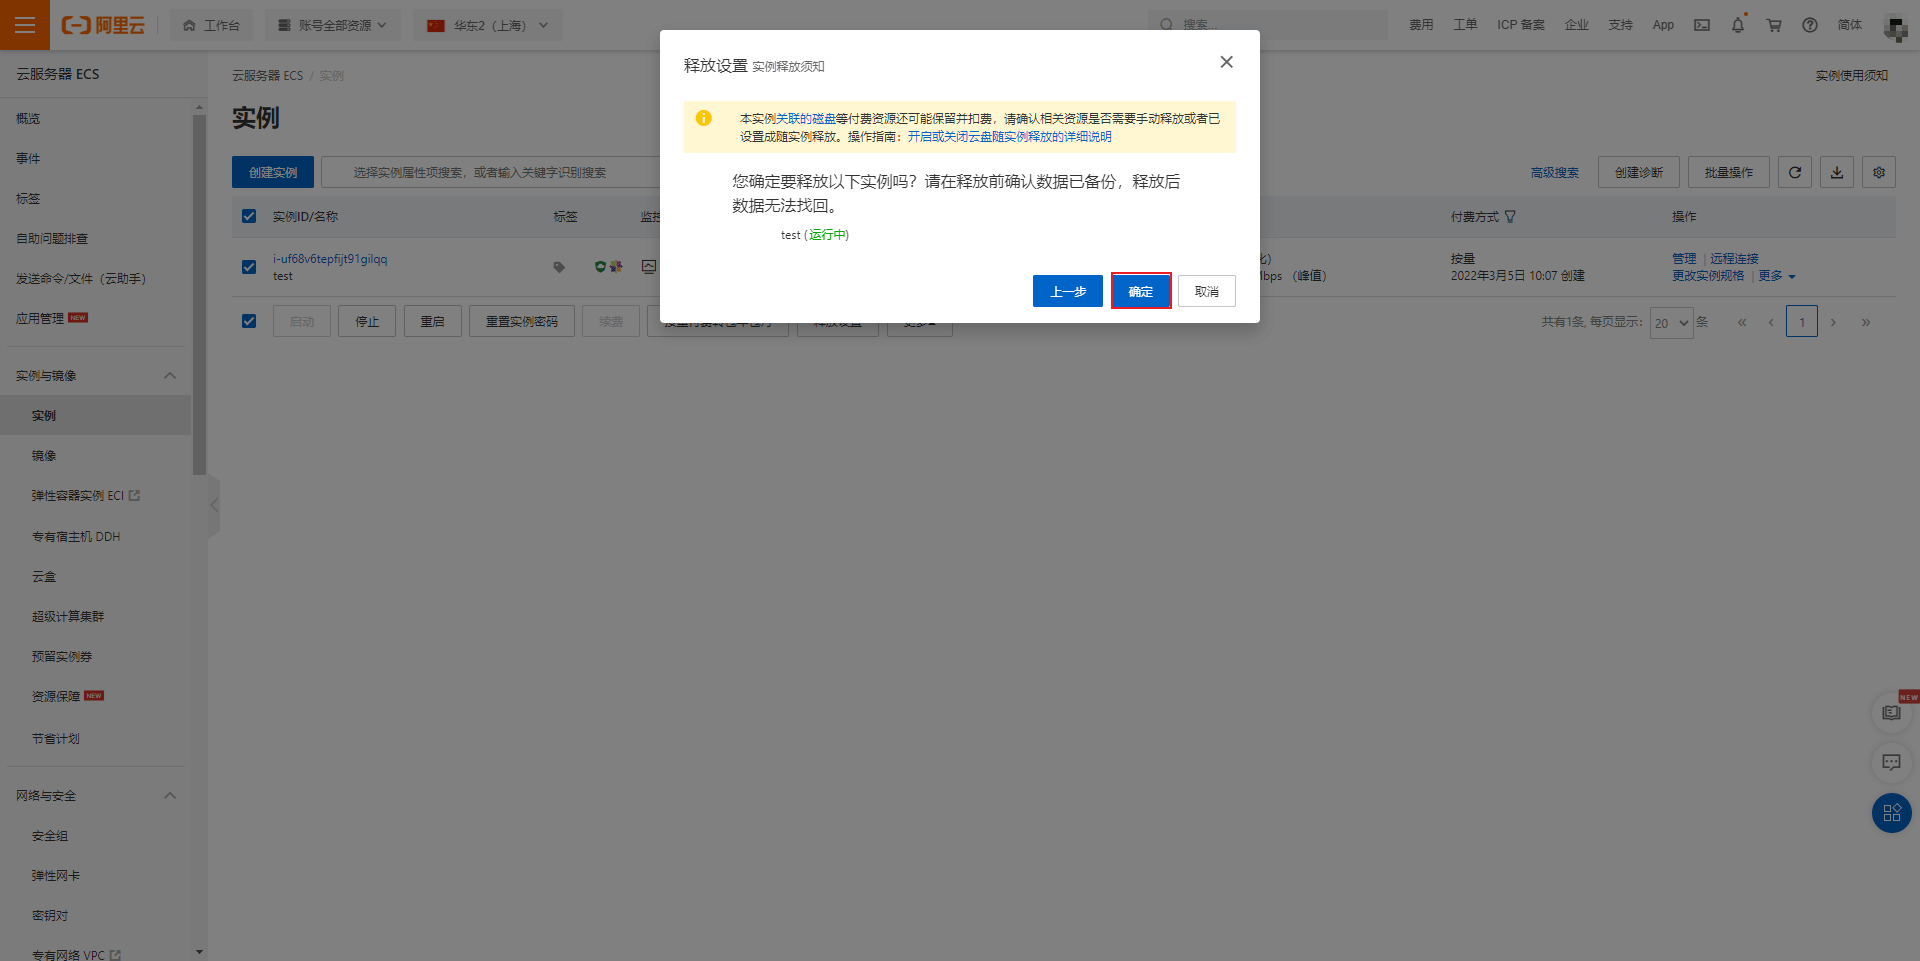Click the refresh icon in the instance toolbar

(1795, 172)
